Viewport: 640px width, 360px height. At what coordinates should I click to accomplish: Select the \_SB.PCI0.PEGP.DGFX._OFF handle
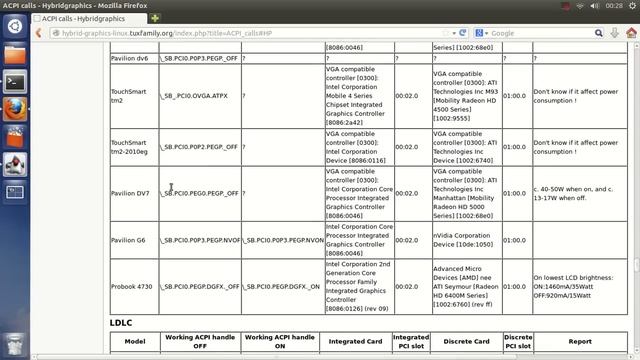tap(200, 287)
